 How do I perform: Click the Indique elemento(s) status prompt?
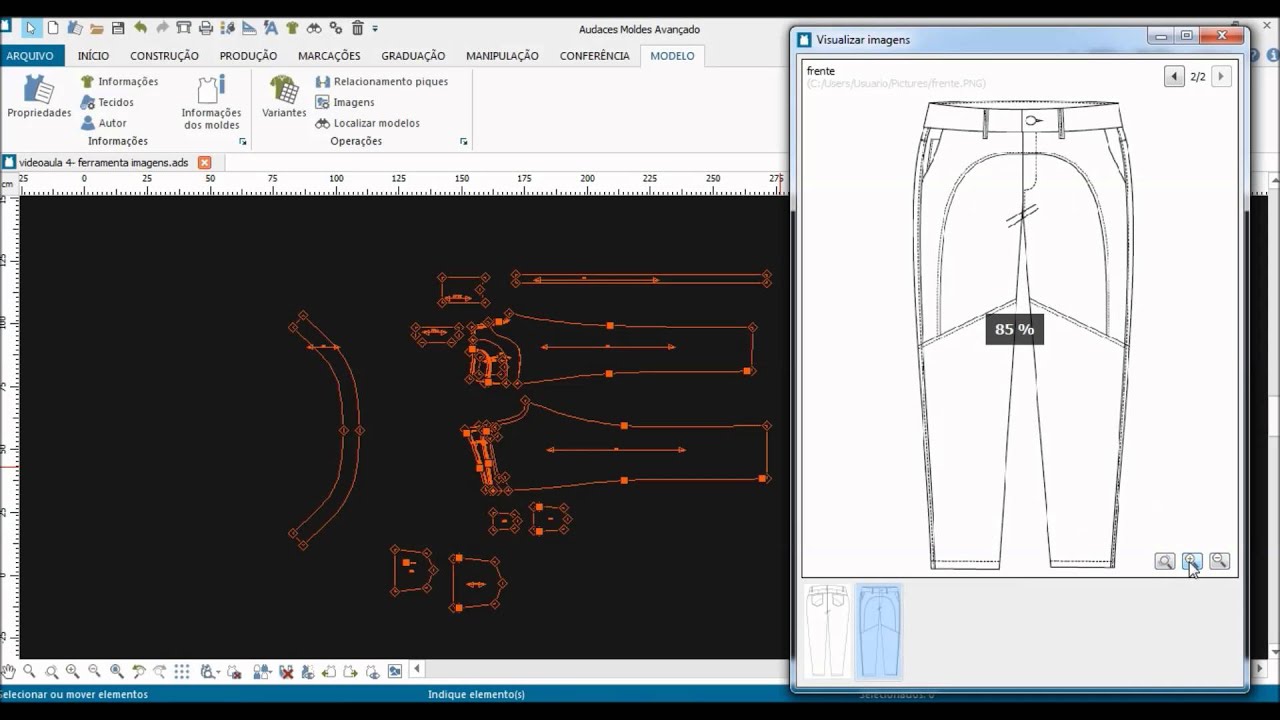(x=476, y=694)
